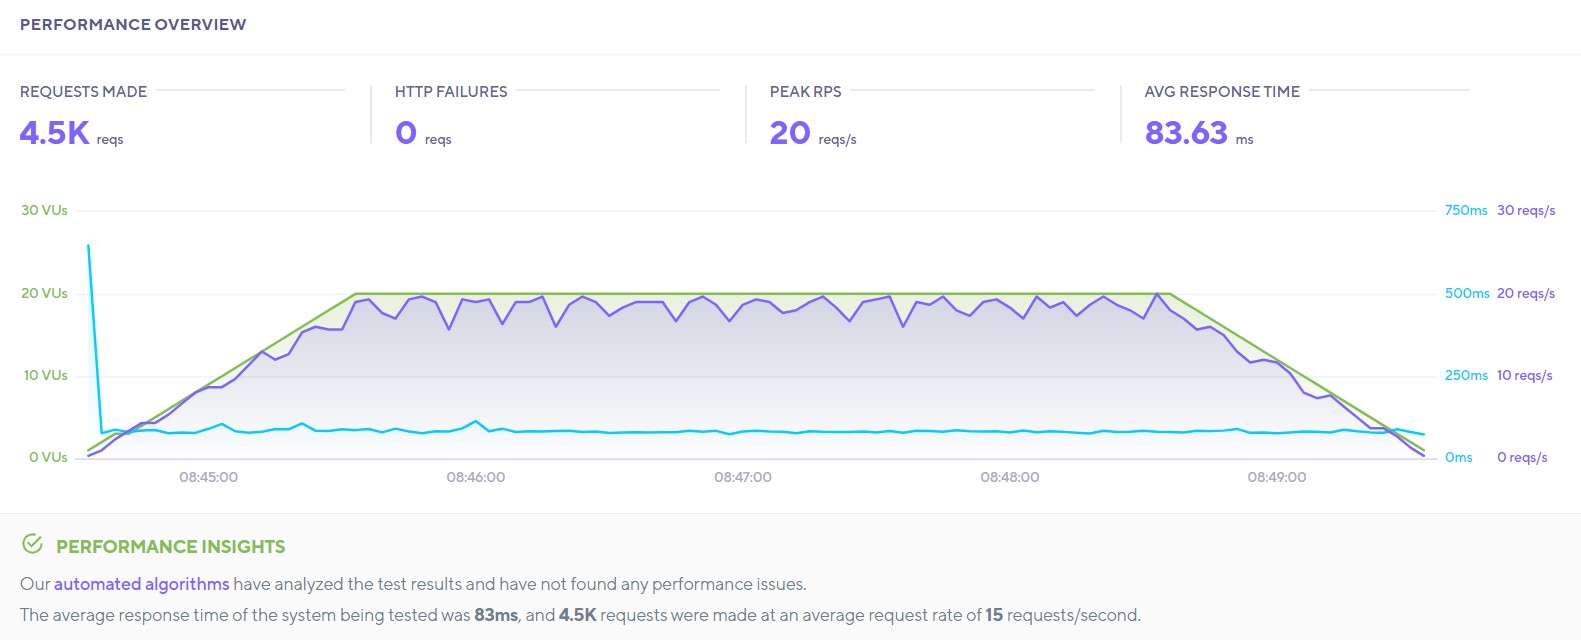Click the 30 reqs/s axis label
1581x640 pixels.
[1525, 210]
